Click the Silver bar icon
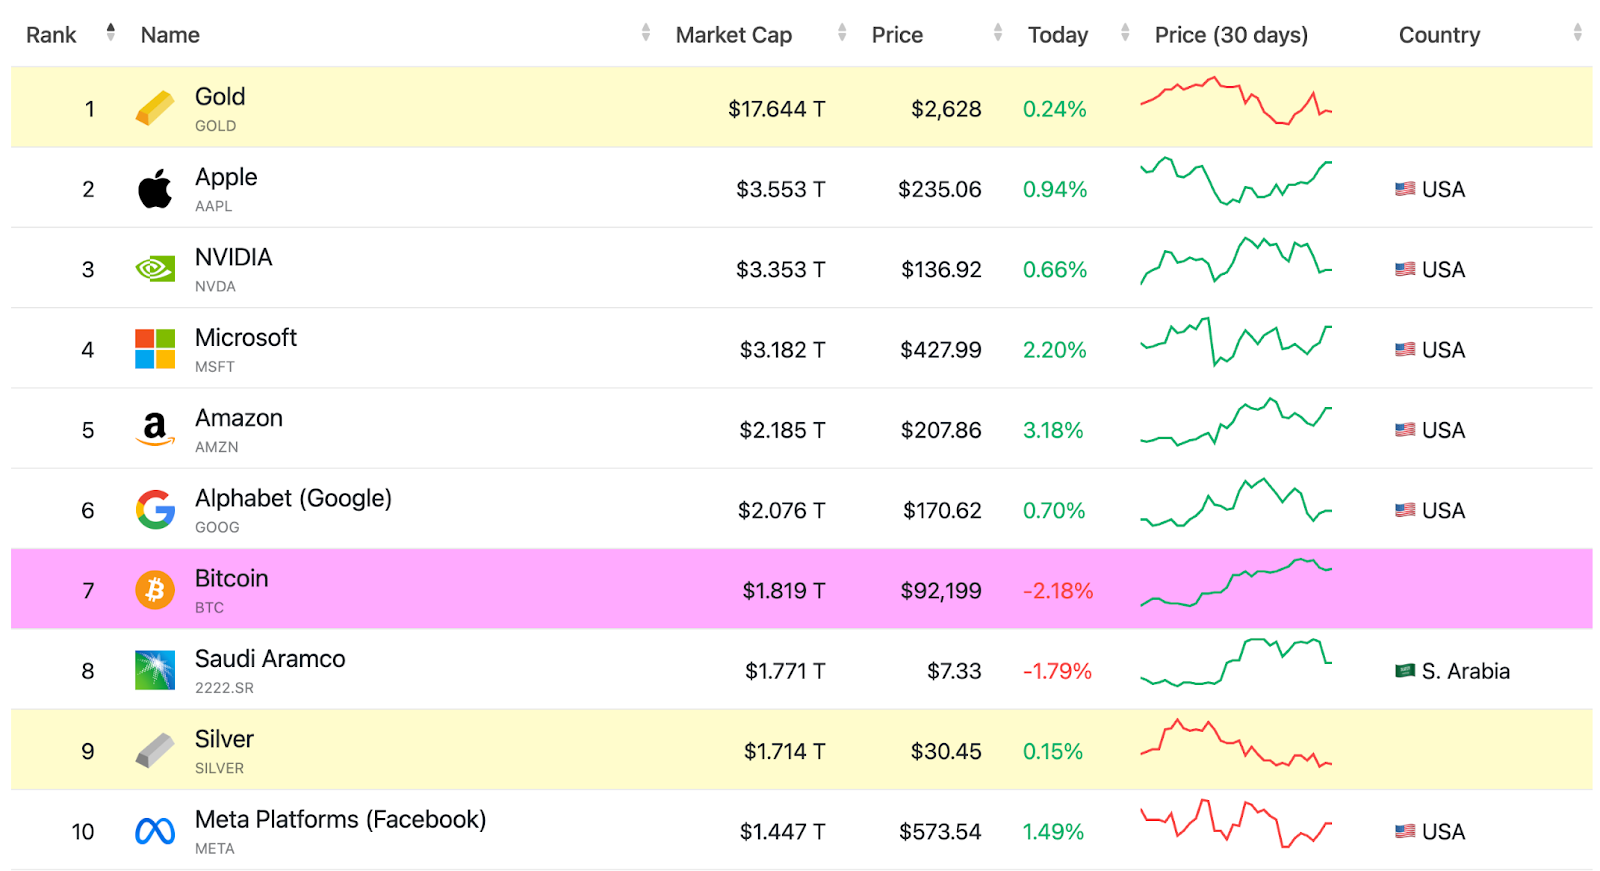The height and width of the screenshot is (871, 1600). click(155, 750)
